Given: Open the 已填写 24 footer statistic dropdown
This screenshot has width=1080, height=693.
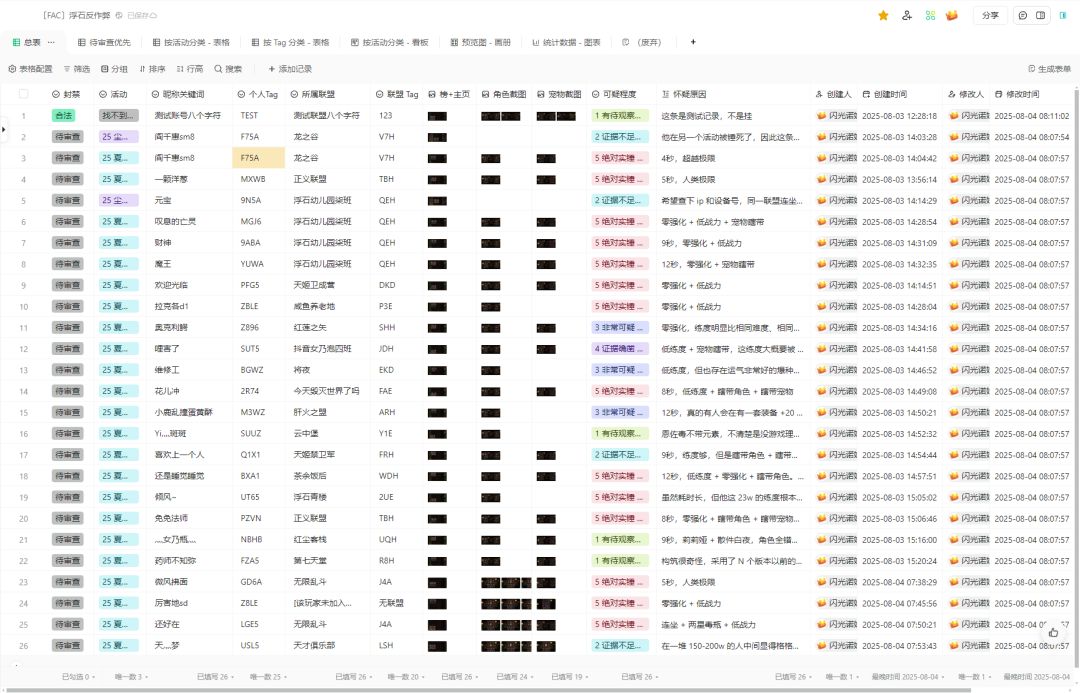Looking at the screenshot, I should pos(515,676).
